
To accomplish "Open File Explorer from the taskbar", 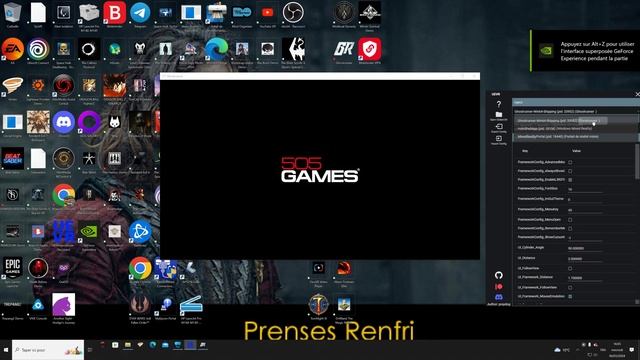I will pos(128,345).
